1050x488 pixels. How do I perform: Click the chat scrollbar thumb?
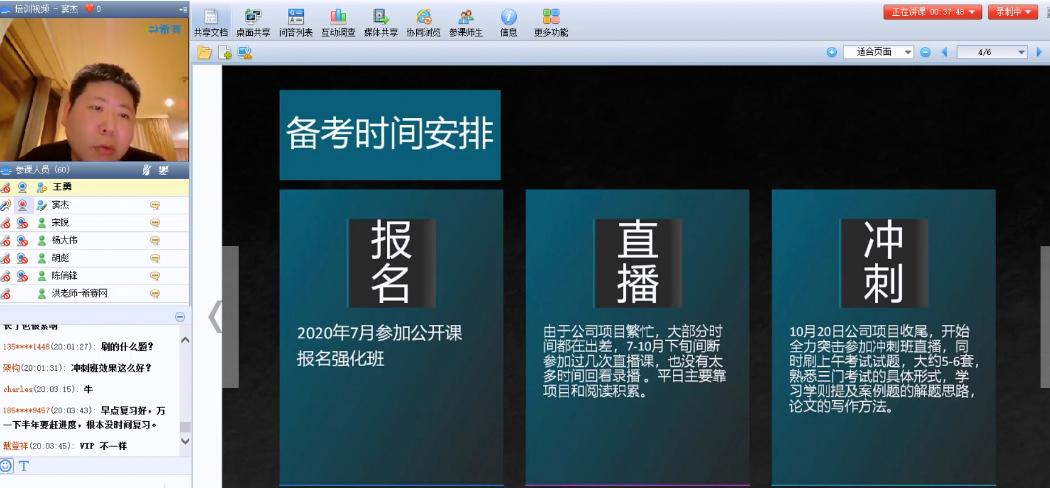point(185,427)
